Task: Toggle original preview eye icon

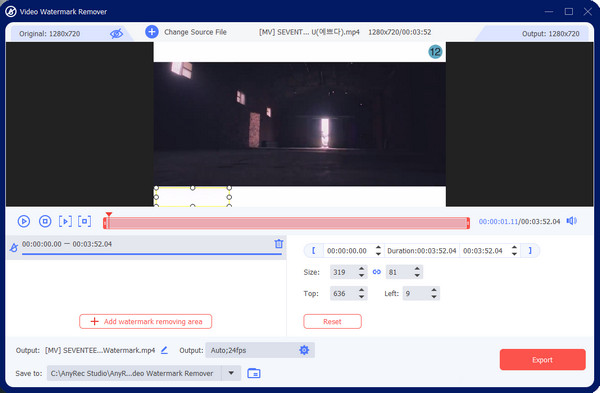Action: click(x=116, y=34)
